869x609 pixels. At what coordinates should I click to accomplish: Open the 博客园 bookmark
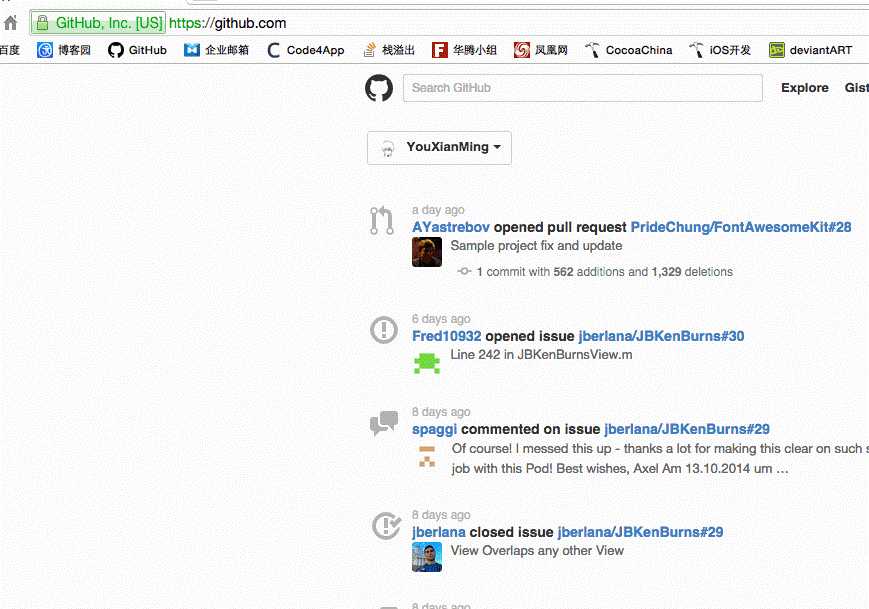(64, 50)
